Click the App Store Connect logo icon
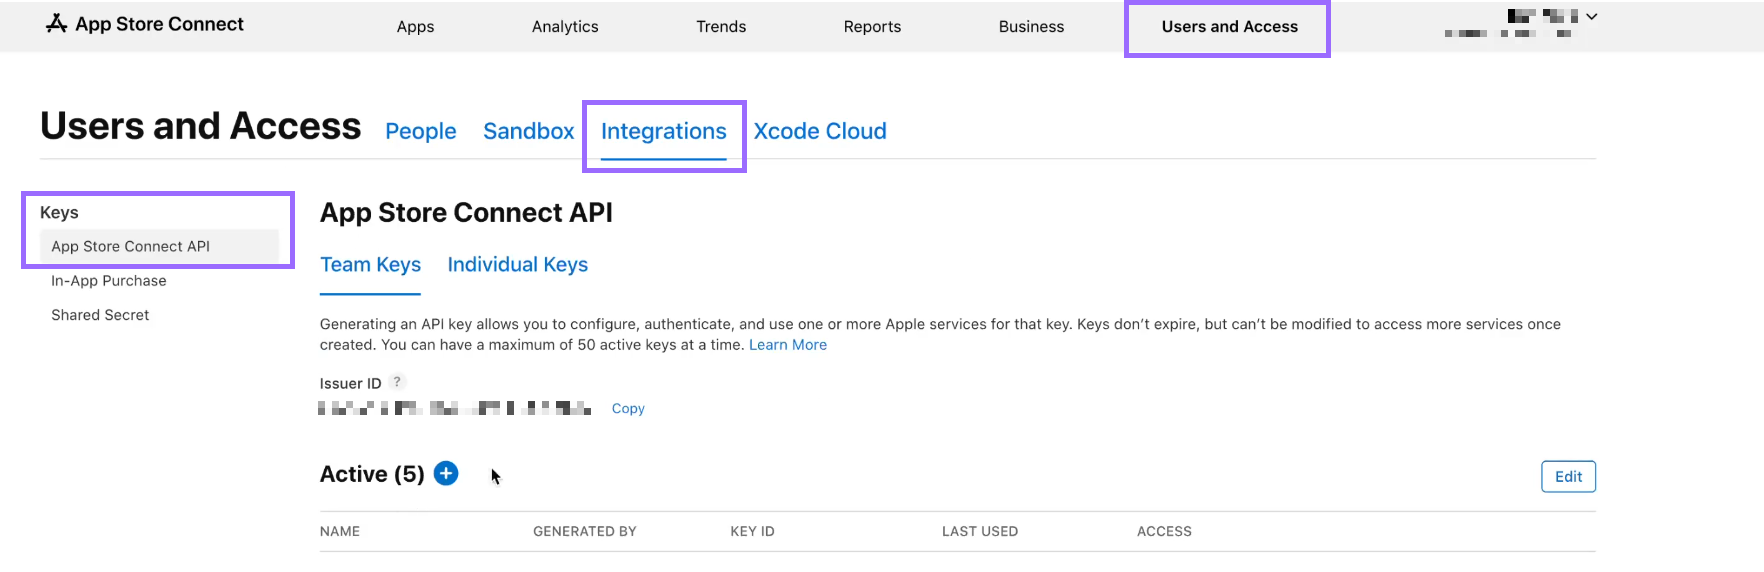 [56, 24]
